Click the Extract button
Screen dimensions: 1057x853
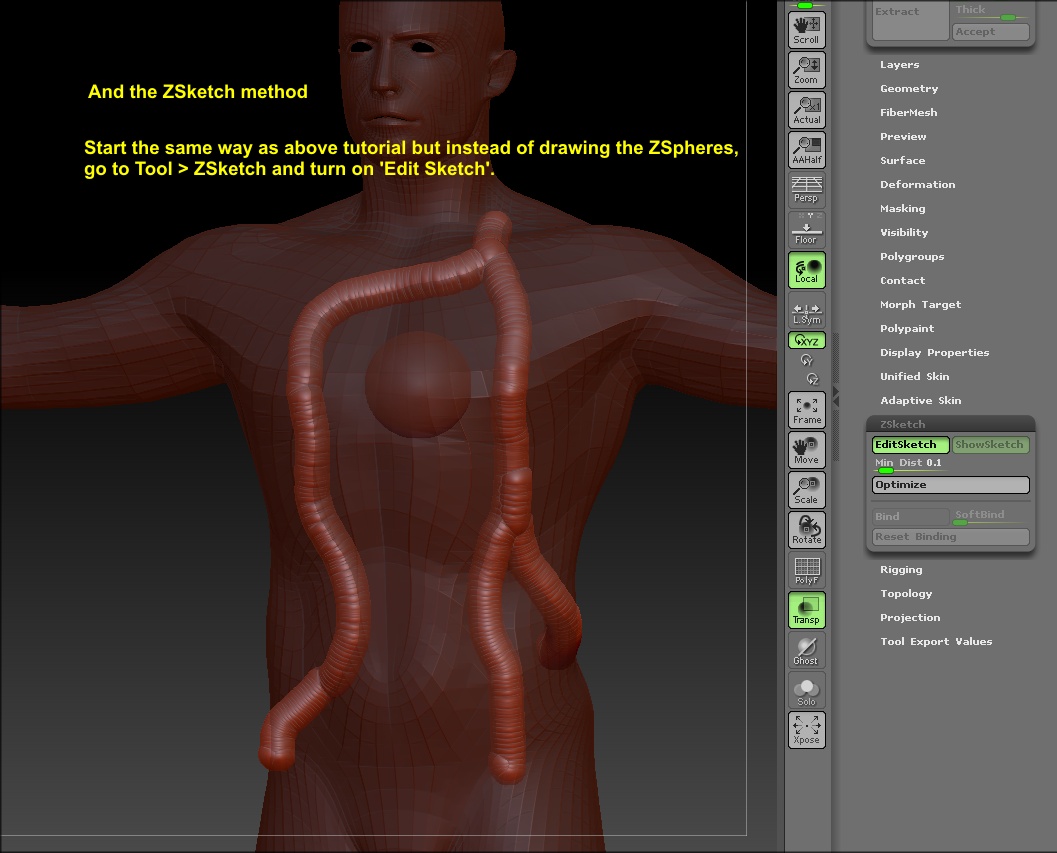tap(911, 21)
